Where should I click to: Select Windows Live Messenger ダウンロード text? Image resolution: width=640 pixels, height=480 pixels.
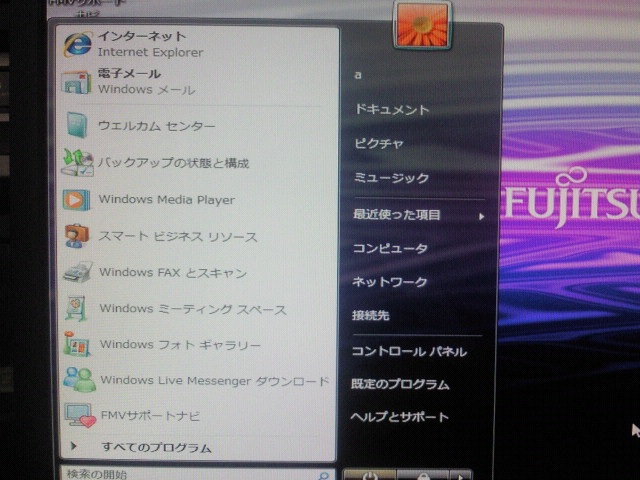pos(215,381)
